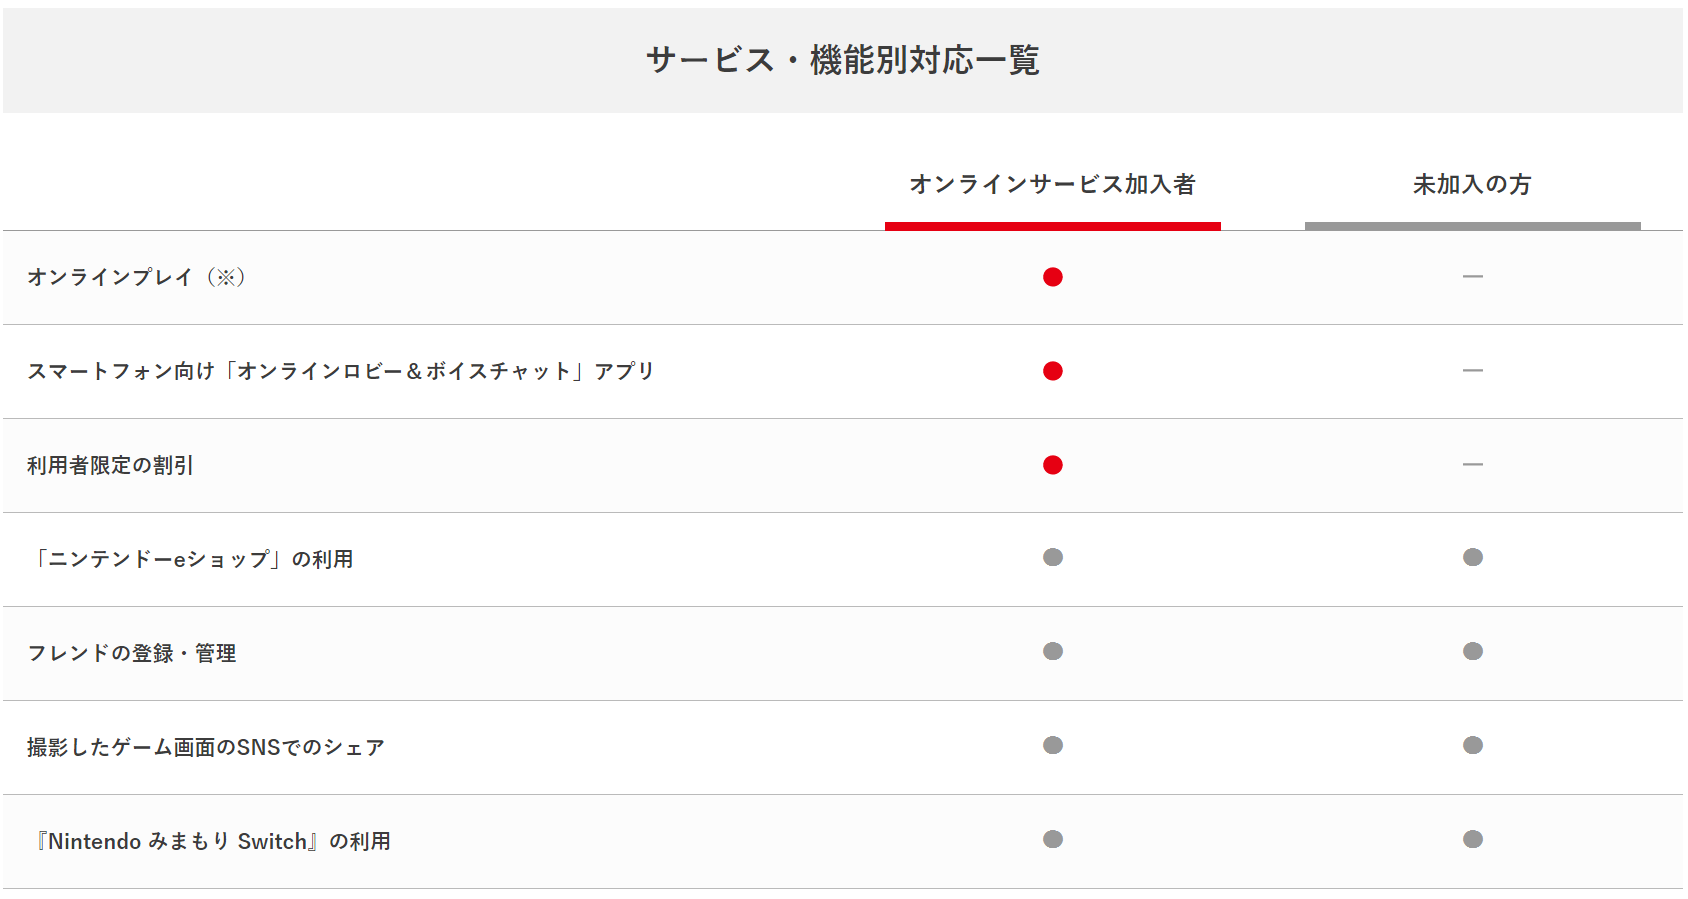Image resolution: width=1688 pixels, height=899 pixels.
Task: Click the dash mark in the スマートフォン向け app row
Action: pyautogui.click(x=1472, y=370)
